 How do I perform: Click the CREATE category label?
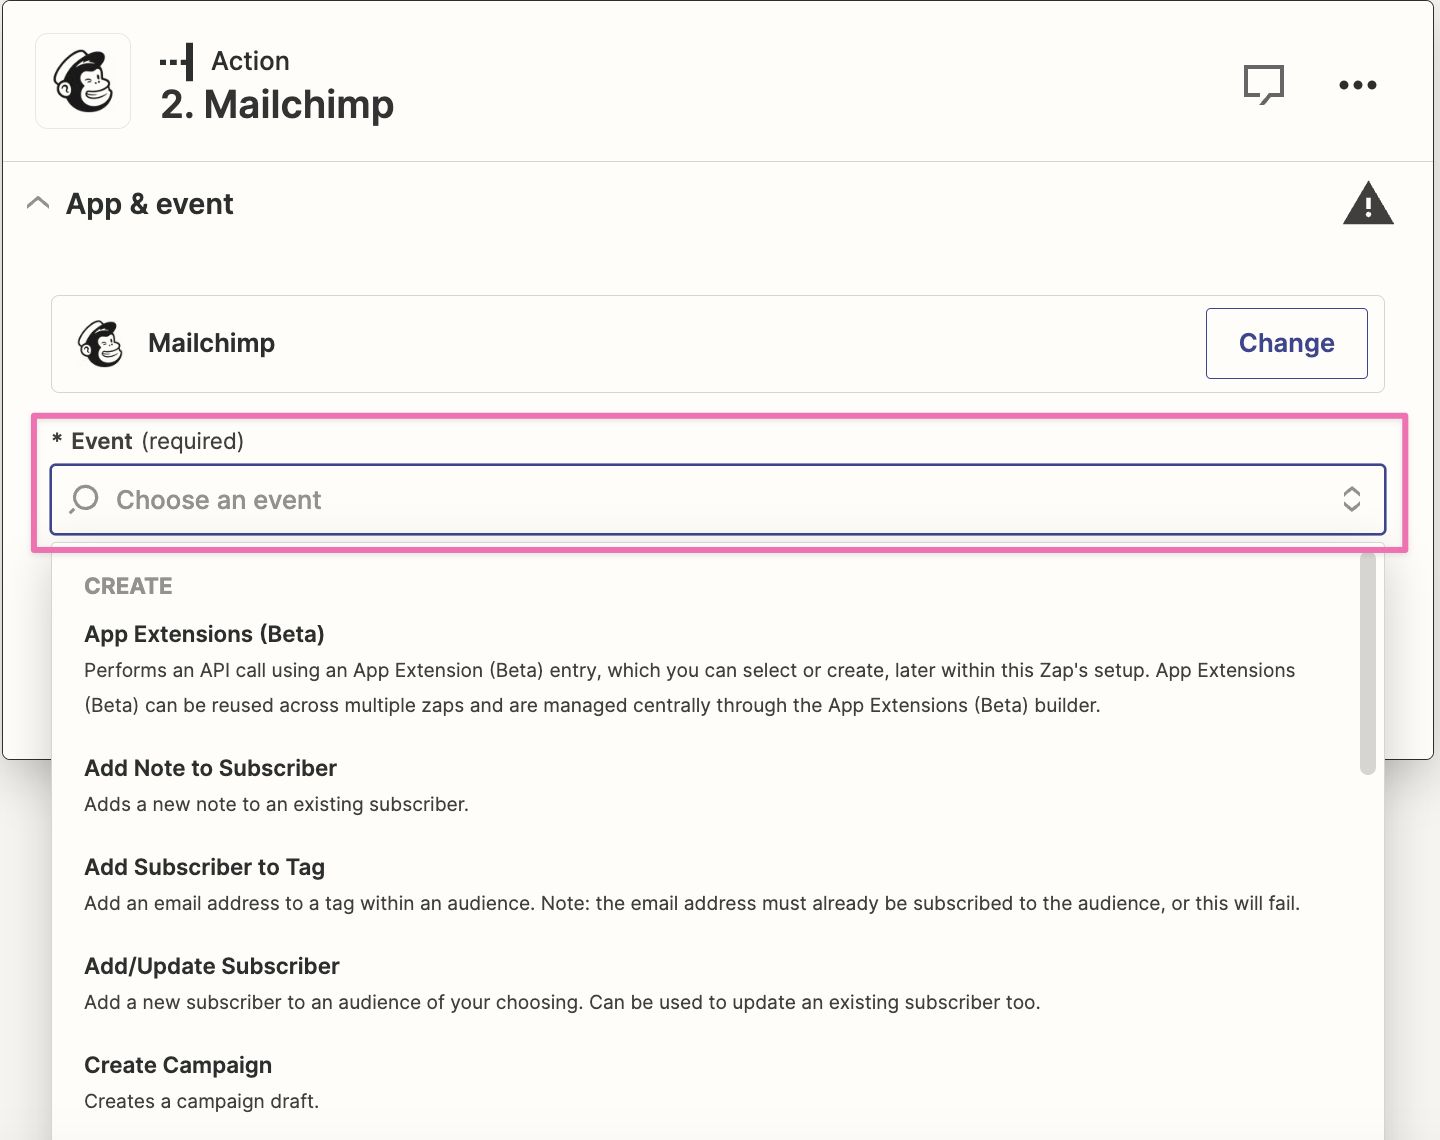pyautogui.click(x=128, y=586)
